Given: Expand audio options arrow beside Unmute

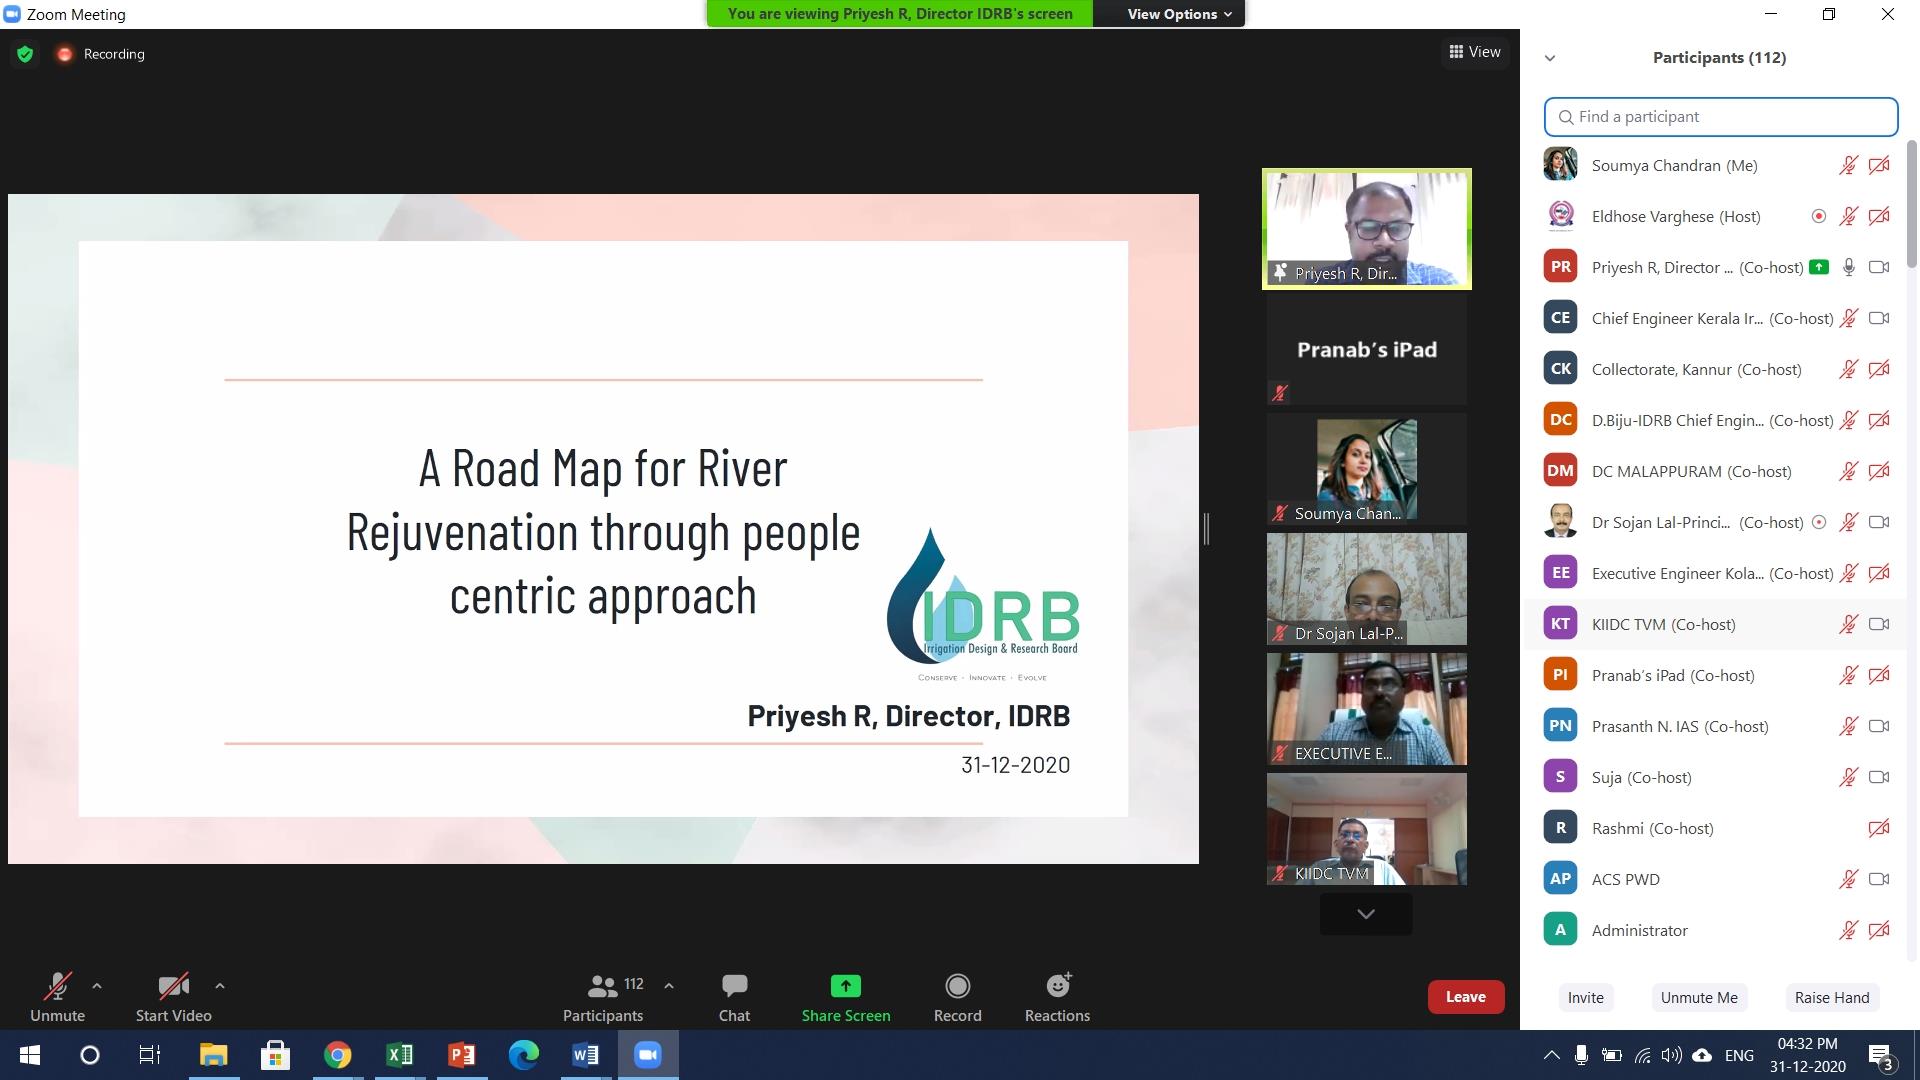Looking at the screenshot, I should tap(97, 986).
